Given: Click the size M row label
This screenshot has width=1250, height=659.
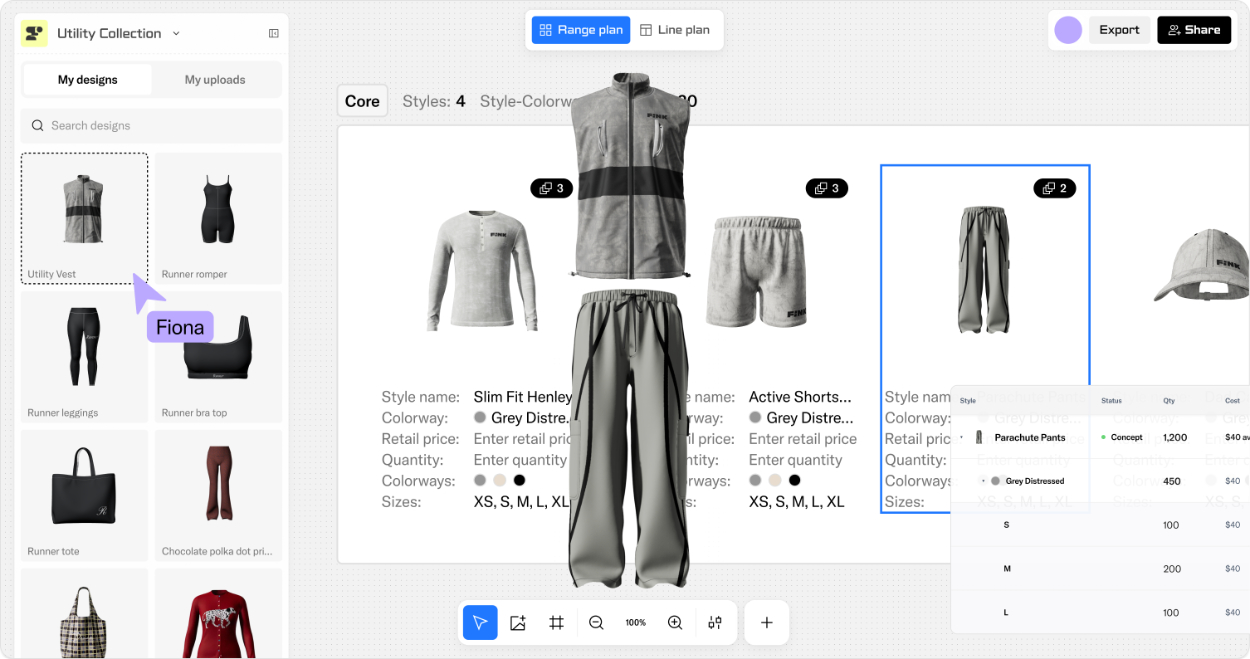Looking at the screenshot, I should [1007, 569].
